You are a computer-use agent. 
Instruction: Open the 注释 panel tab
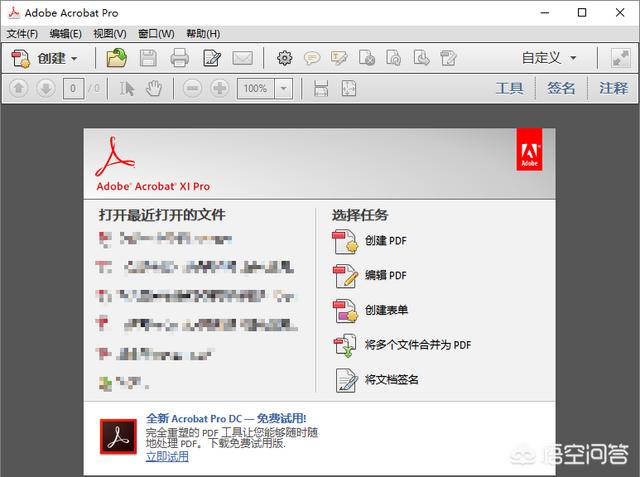pos(613,88)
